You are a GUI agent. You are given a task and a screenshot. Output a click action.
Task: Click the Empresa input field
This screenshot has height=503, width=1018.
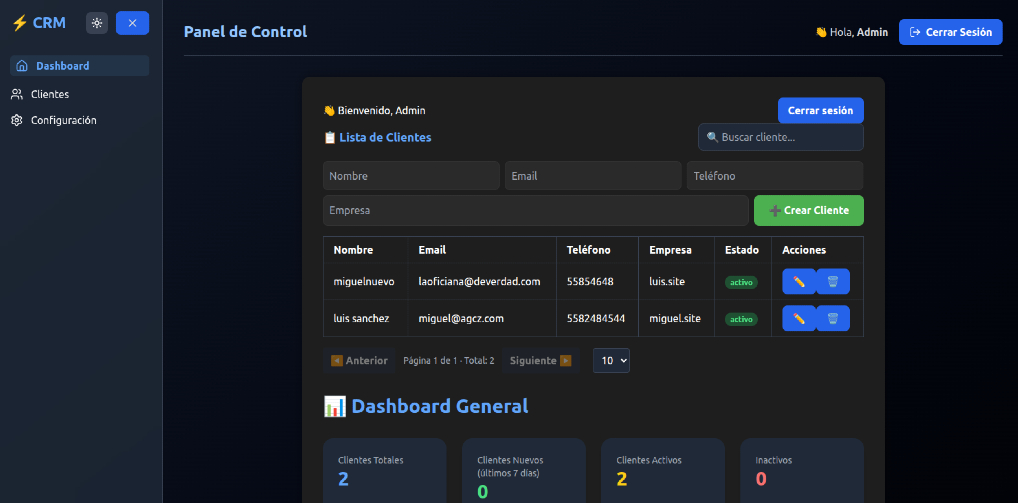[535, 211]
